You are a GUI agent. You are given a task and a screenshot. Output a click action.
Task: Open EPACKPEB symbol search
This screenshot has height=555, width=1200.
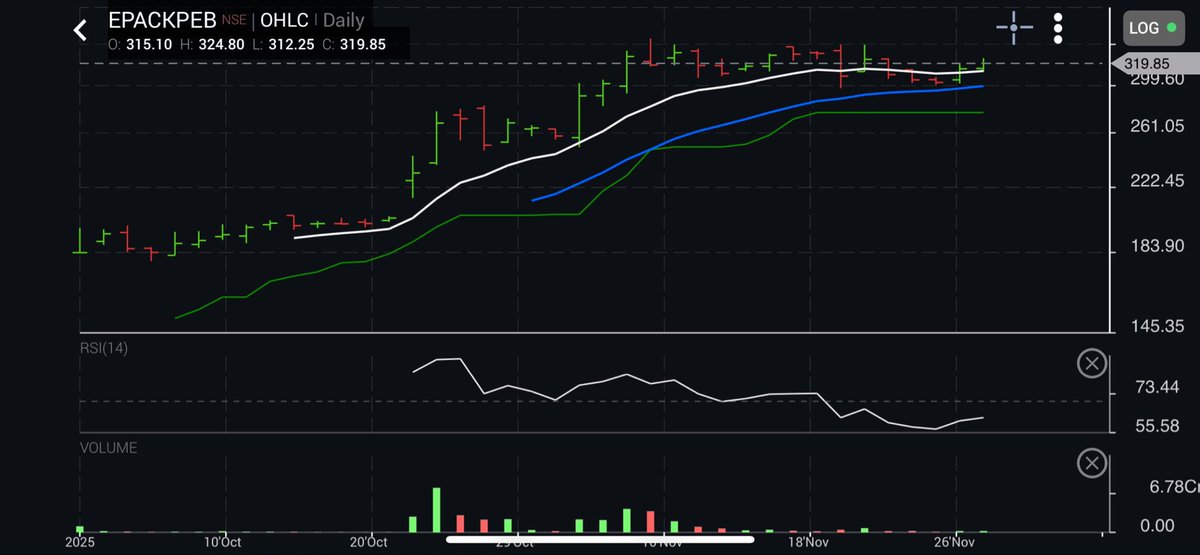[x=162, y=19]
